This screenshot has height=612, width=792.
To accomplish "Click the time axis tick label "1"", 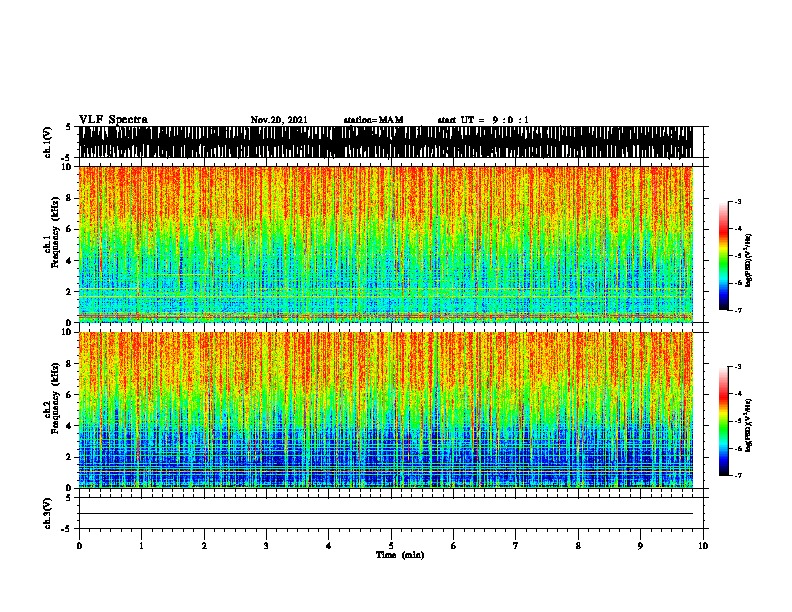I will click(141, 546).
